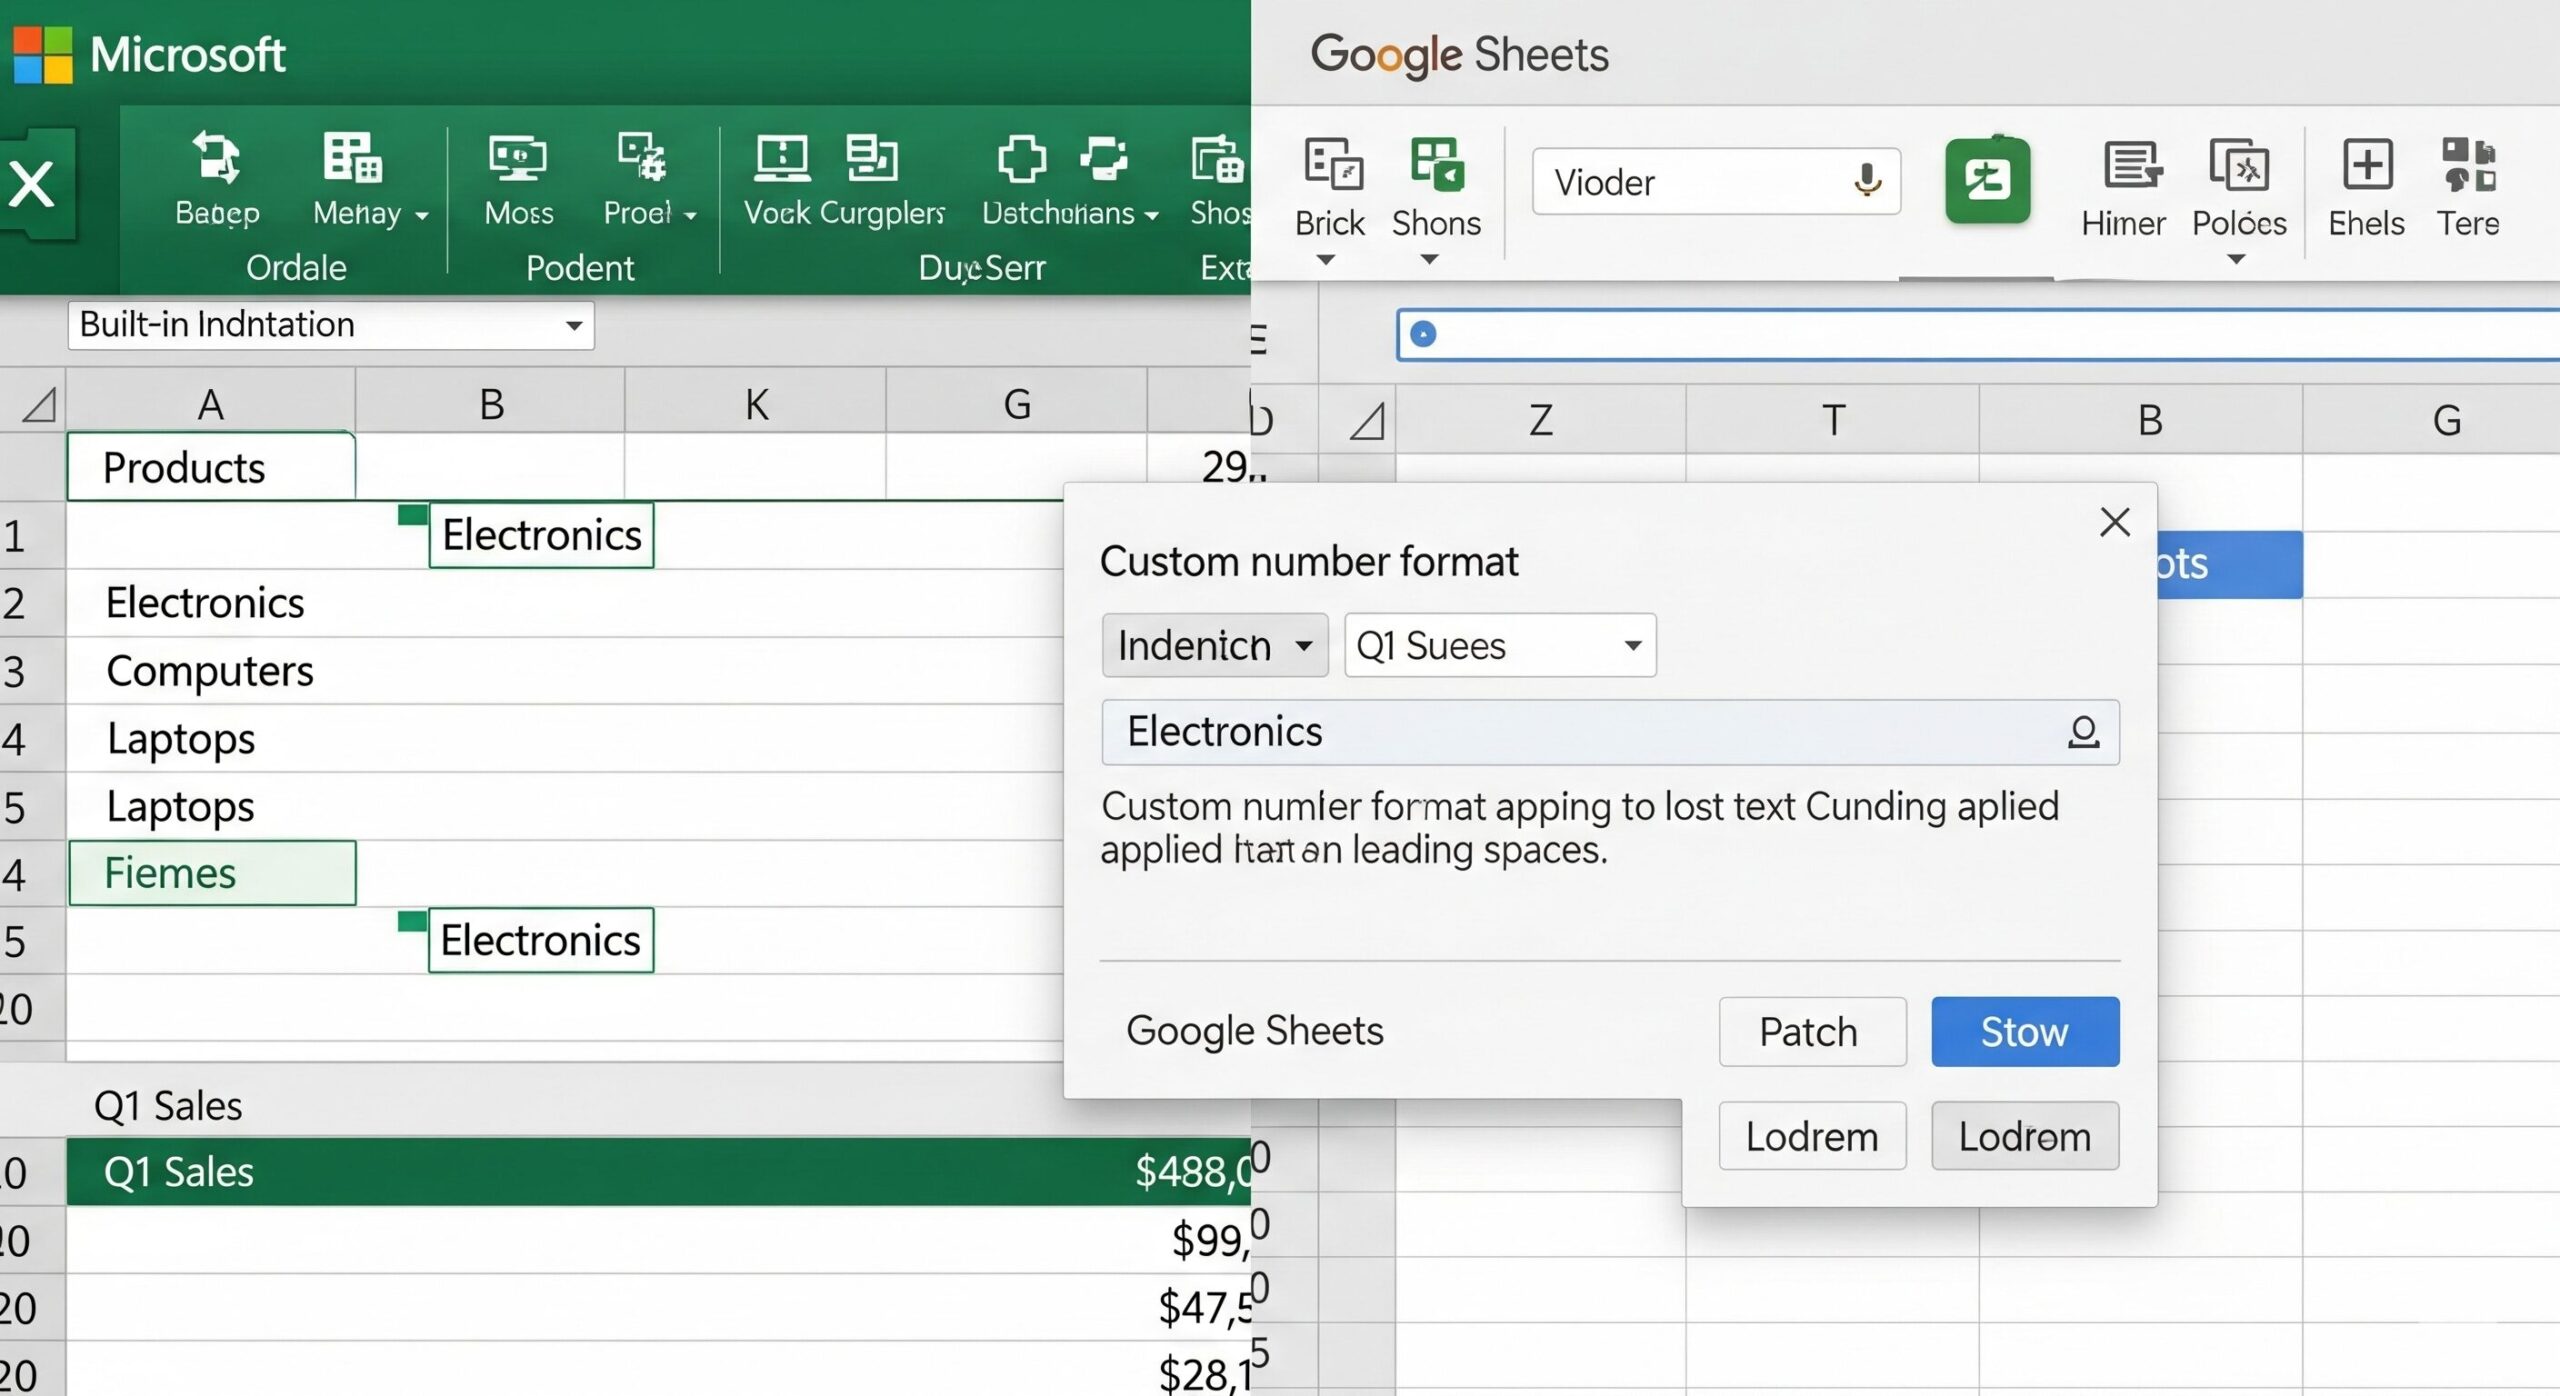The height and width of the screenshot is (1396, 2560).
Task: Open the Moss ribbon tool
Action: 517,158
